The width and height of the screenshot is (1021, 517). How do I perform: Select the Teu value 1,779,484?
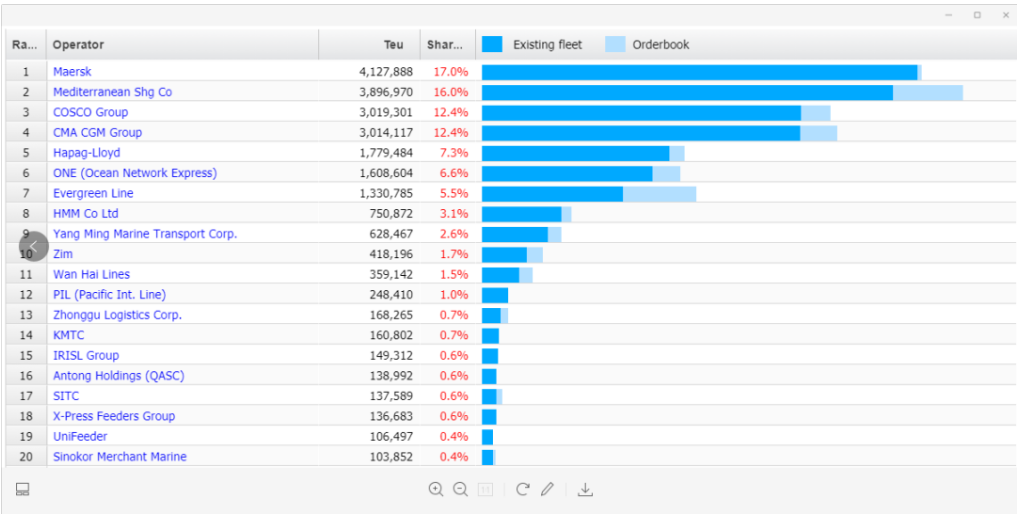385,152
